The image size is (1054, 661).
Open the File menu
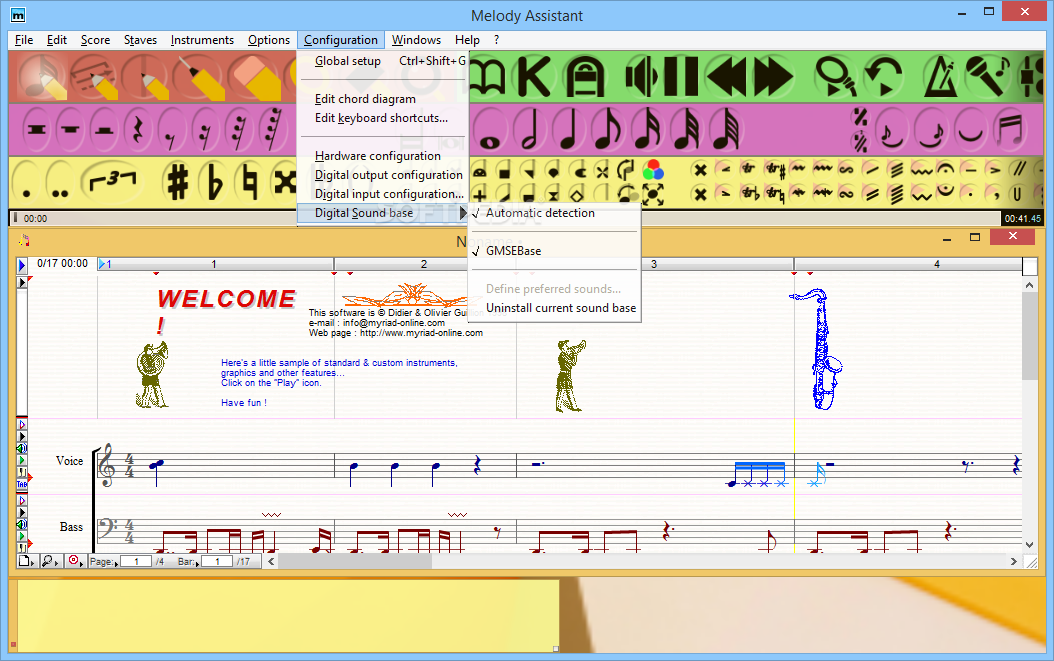point(24,40)
